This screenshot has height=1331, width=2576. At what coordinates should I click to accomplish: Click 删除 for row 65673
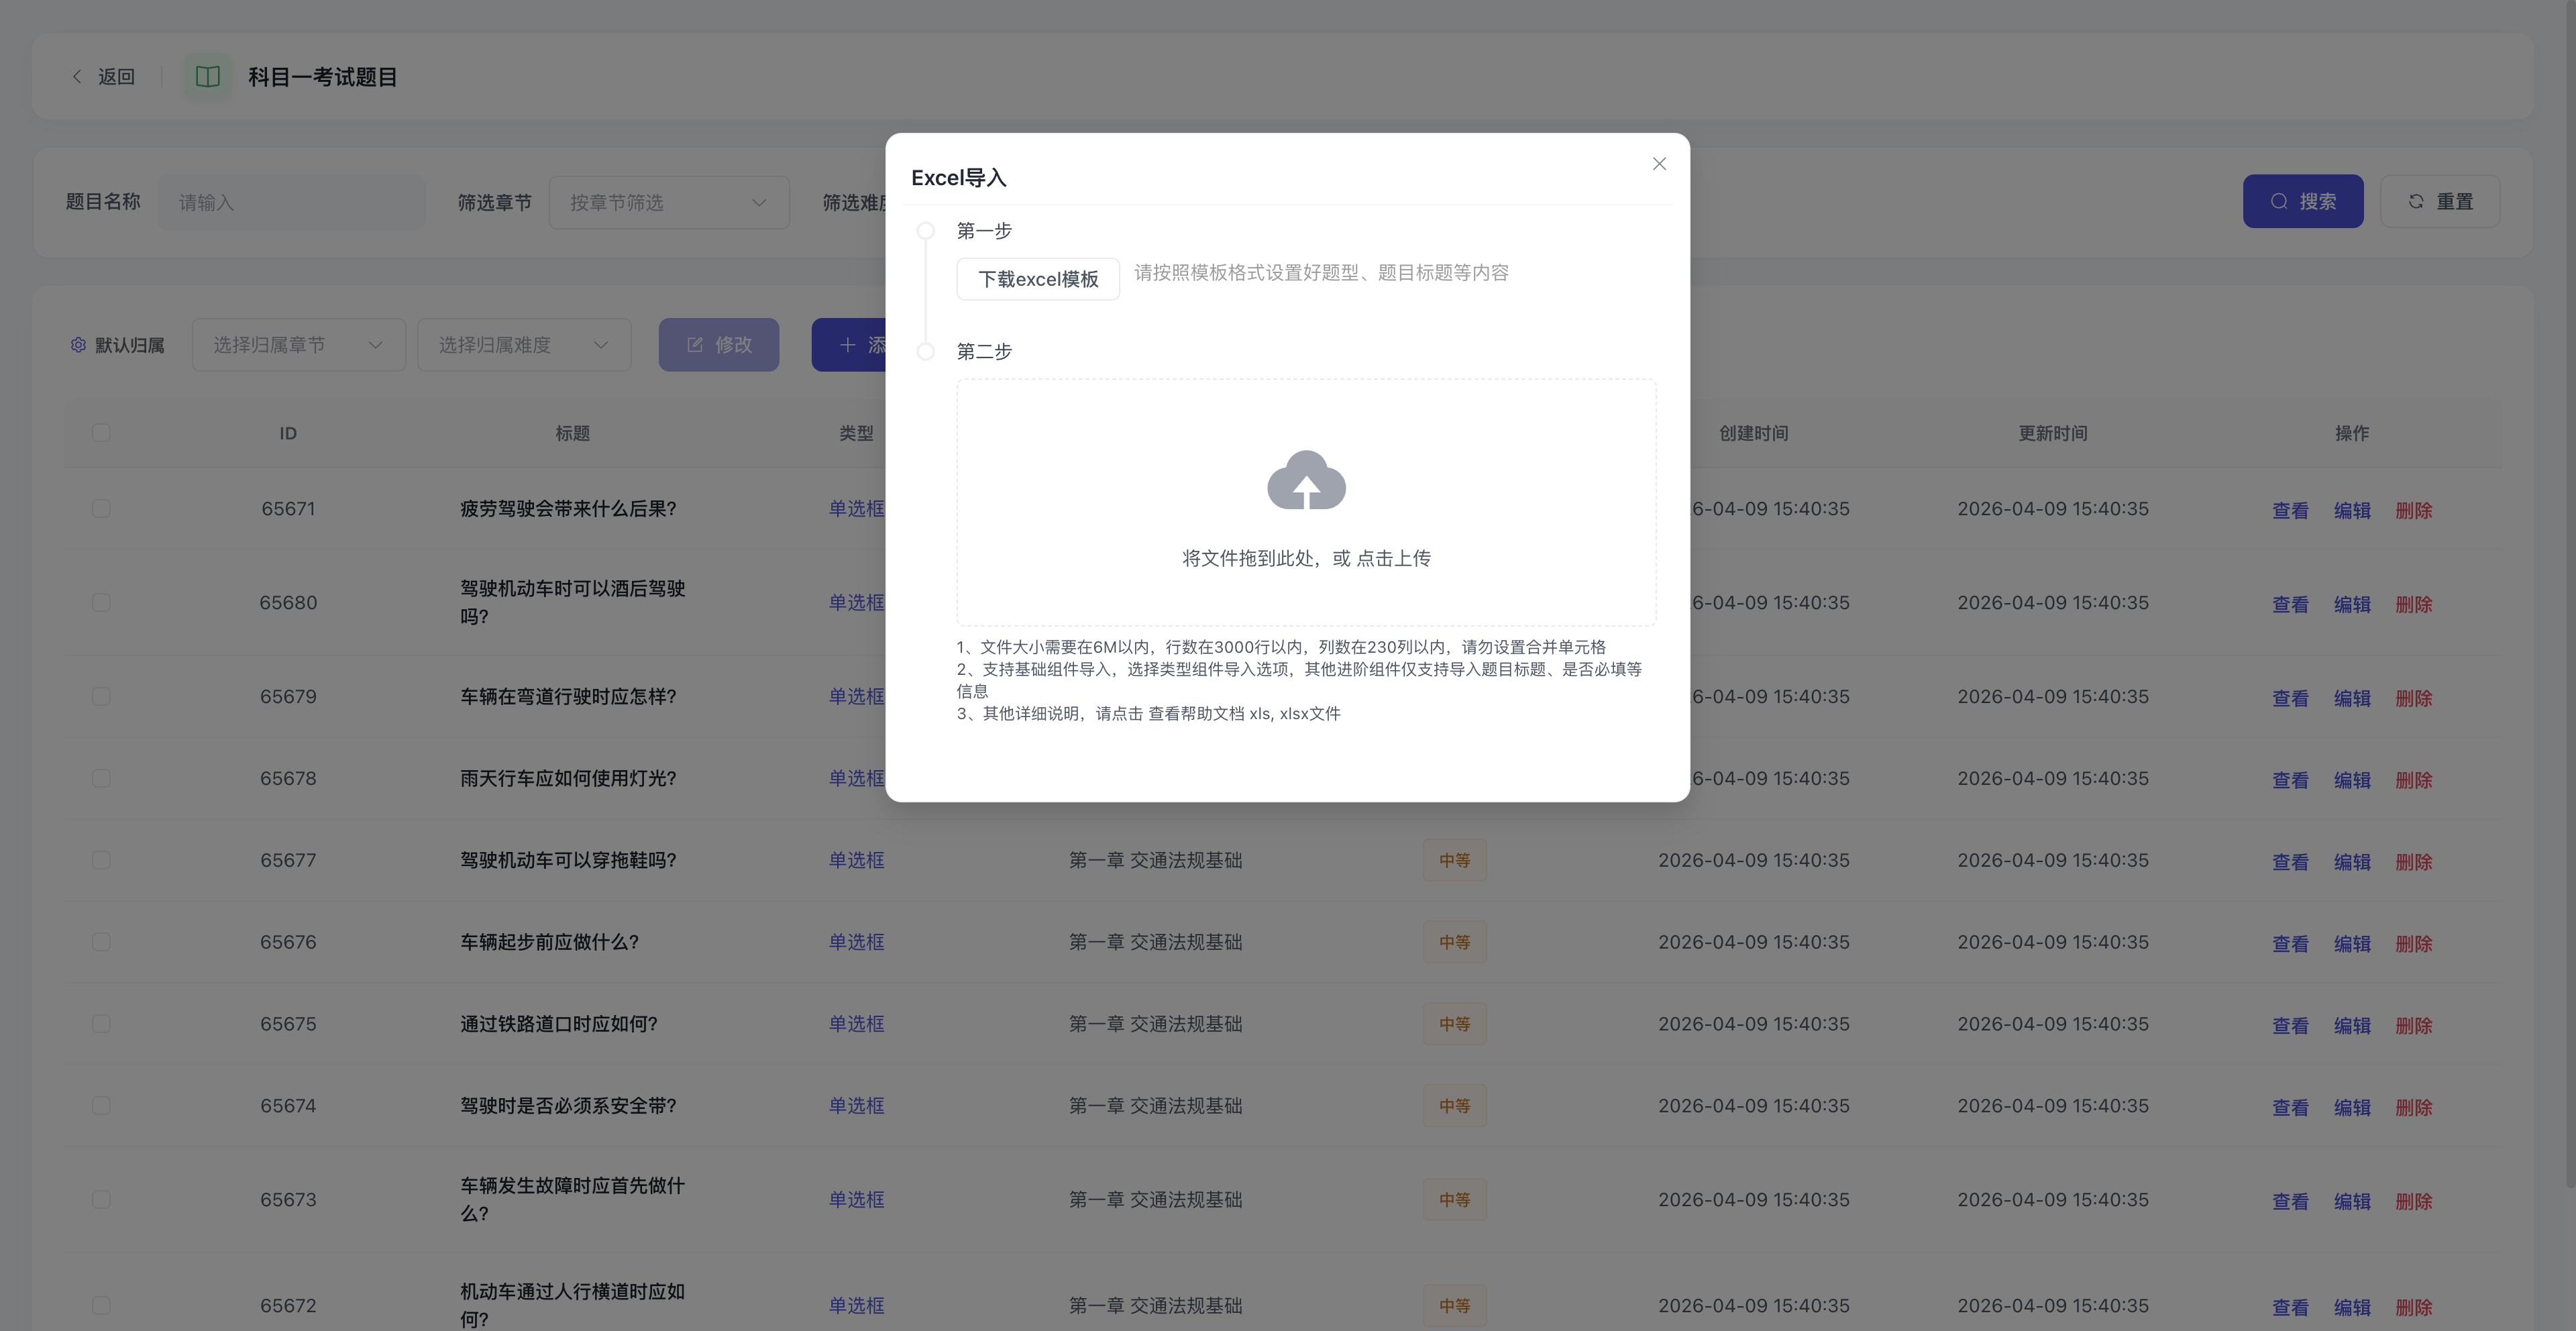[x=2413, y=1201]
